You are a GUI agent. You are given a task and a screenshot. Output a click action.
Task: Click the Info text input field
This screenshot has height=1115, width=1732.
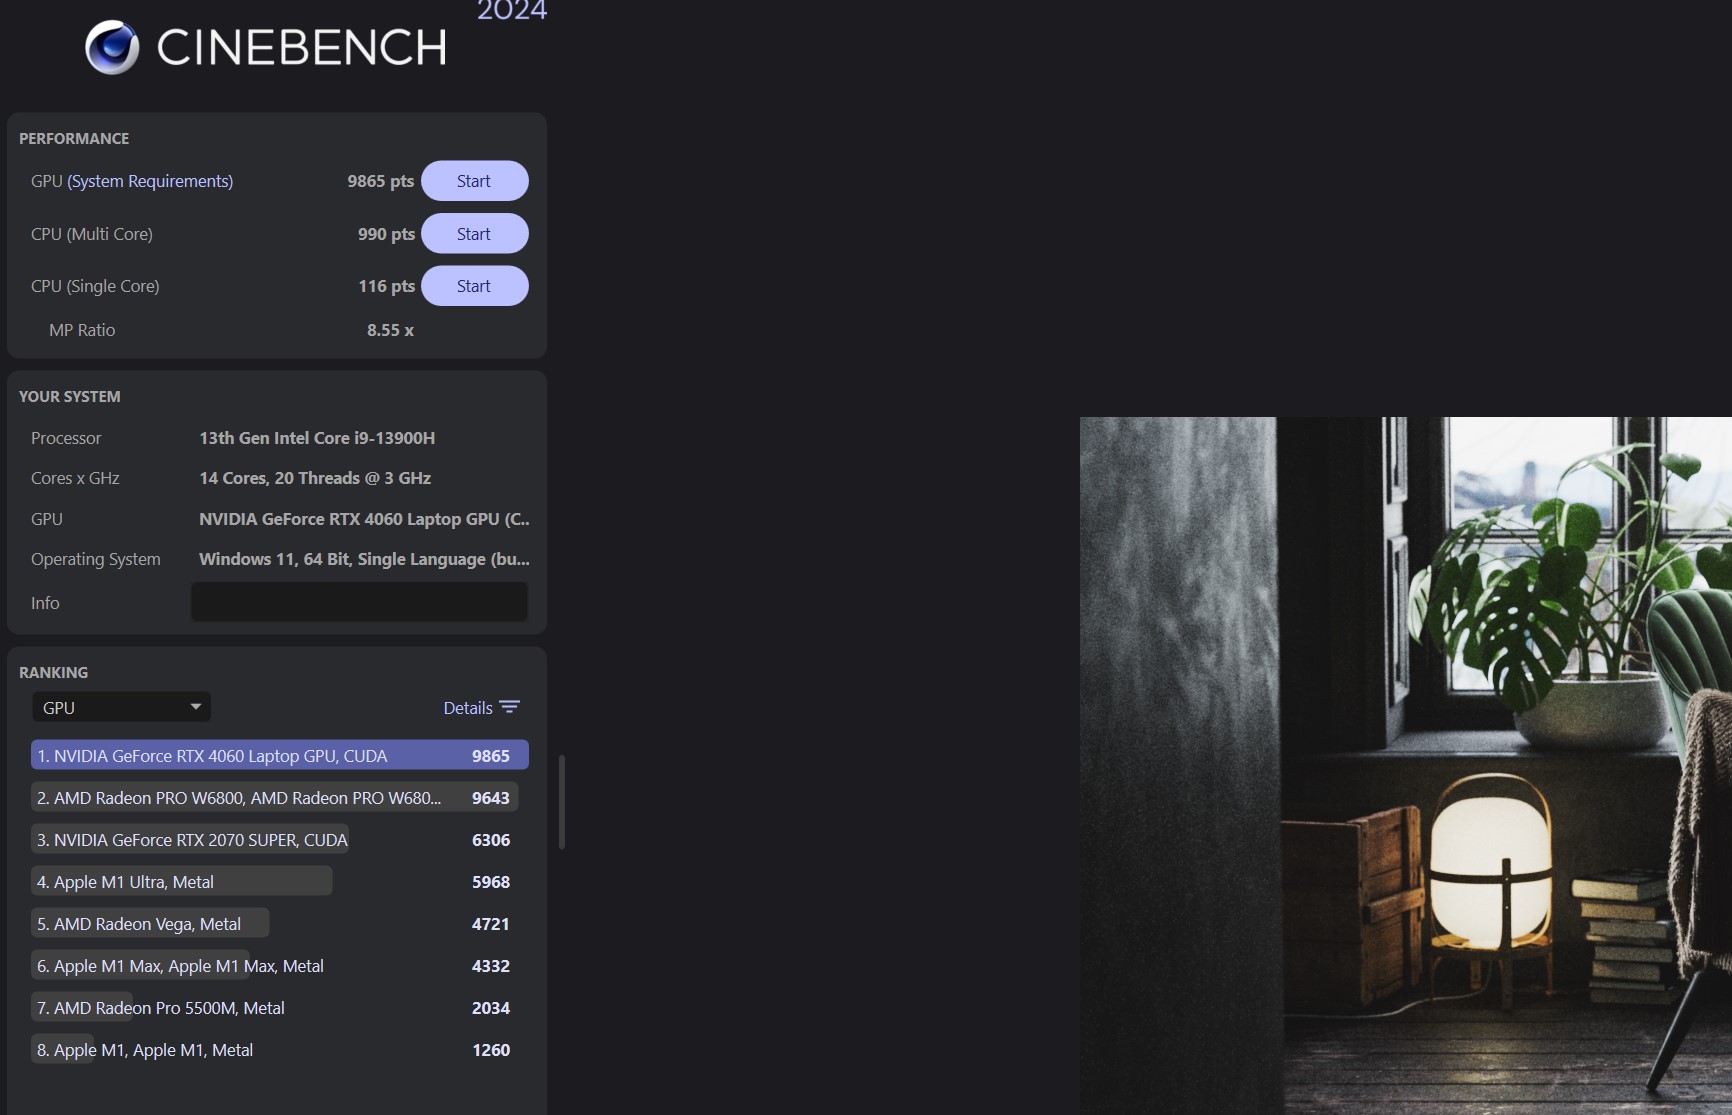[359, 602]
